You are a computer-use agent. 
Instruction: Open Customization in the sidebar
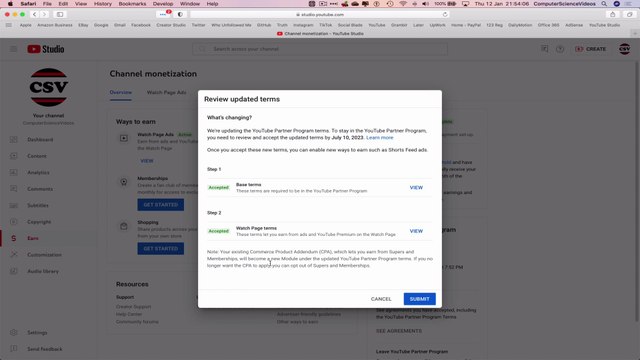pos(44,255)
